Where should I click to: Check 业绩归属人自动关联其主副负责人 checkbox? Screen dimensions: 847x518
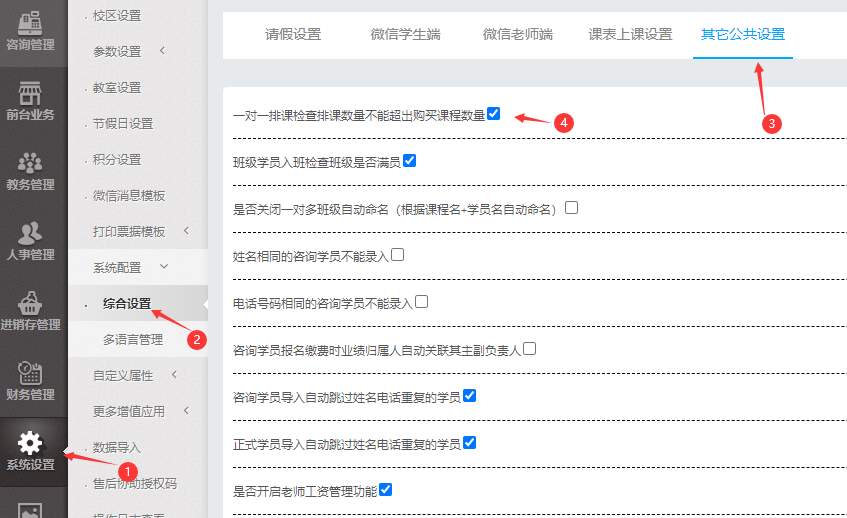point(529,348)
